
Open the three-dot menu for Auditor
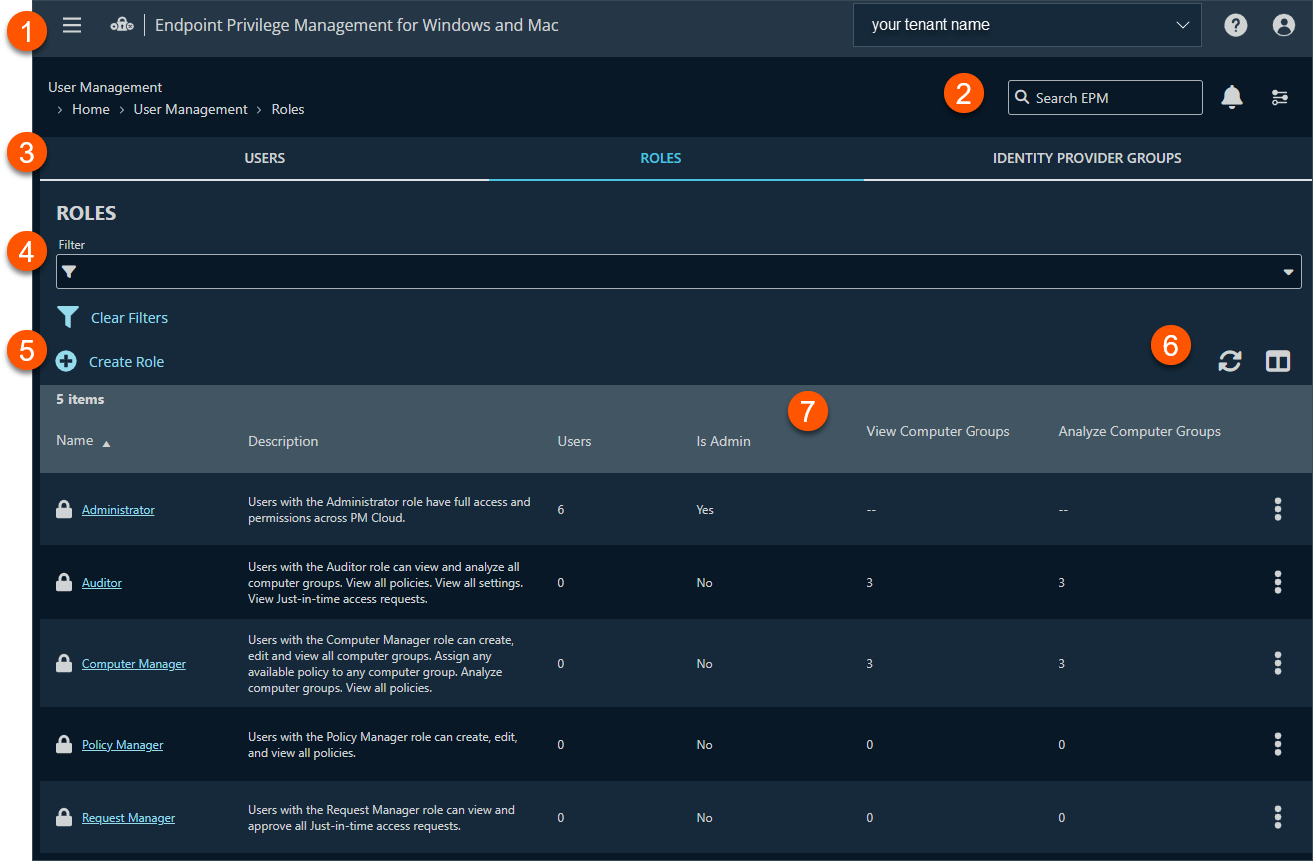(x=1278, y=582)
